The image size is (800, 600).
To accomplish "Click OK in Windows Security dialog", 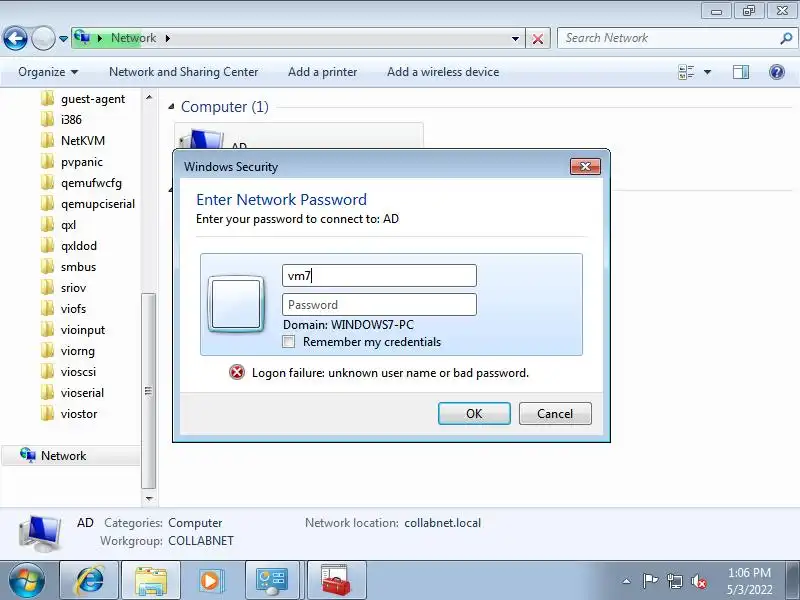I will pyautogui.click(x=474, y=413).
